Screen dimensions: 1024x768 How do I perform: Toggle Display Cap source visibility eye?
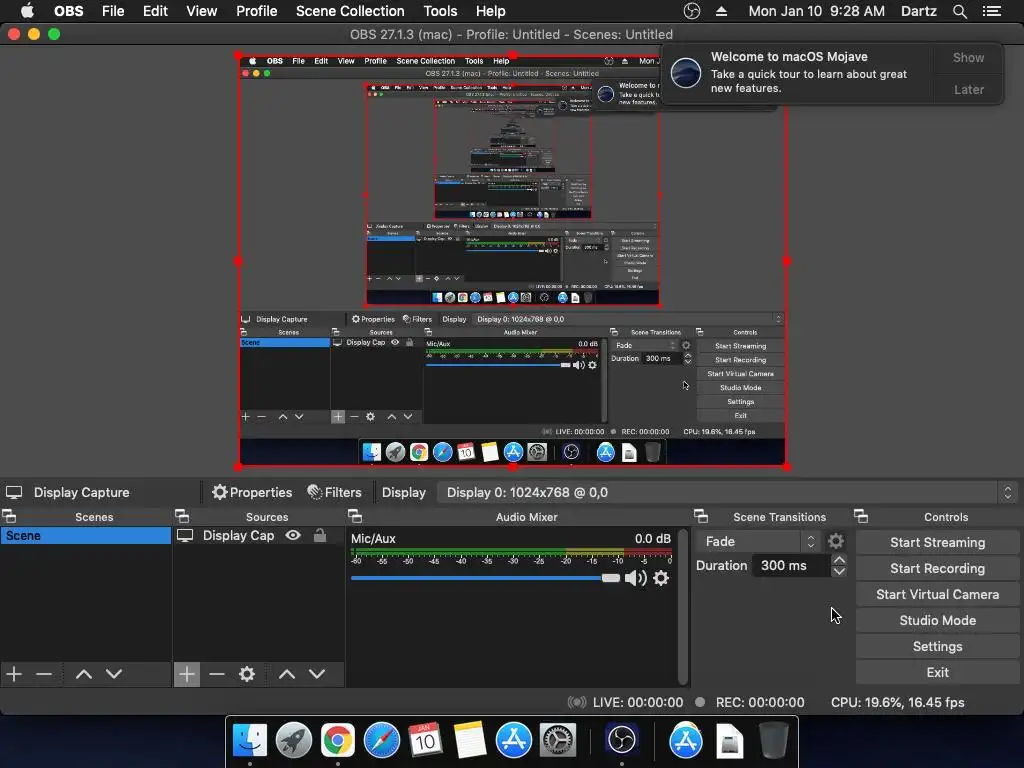[293, 536]
